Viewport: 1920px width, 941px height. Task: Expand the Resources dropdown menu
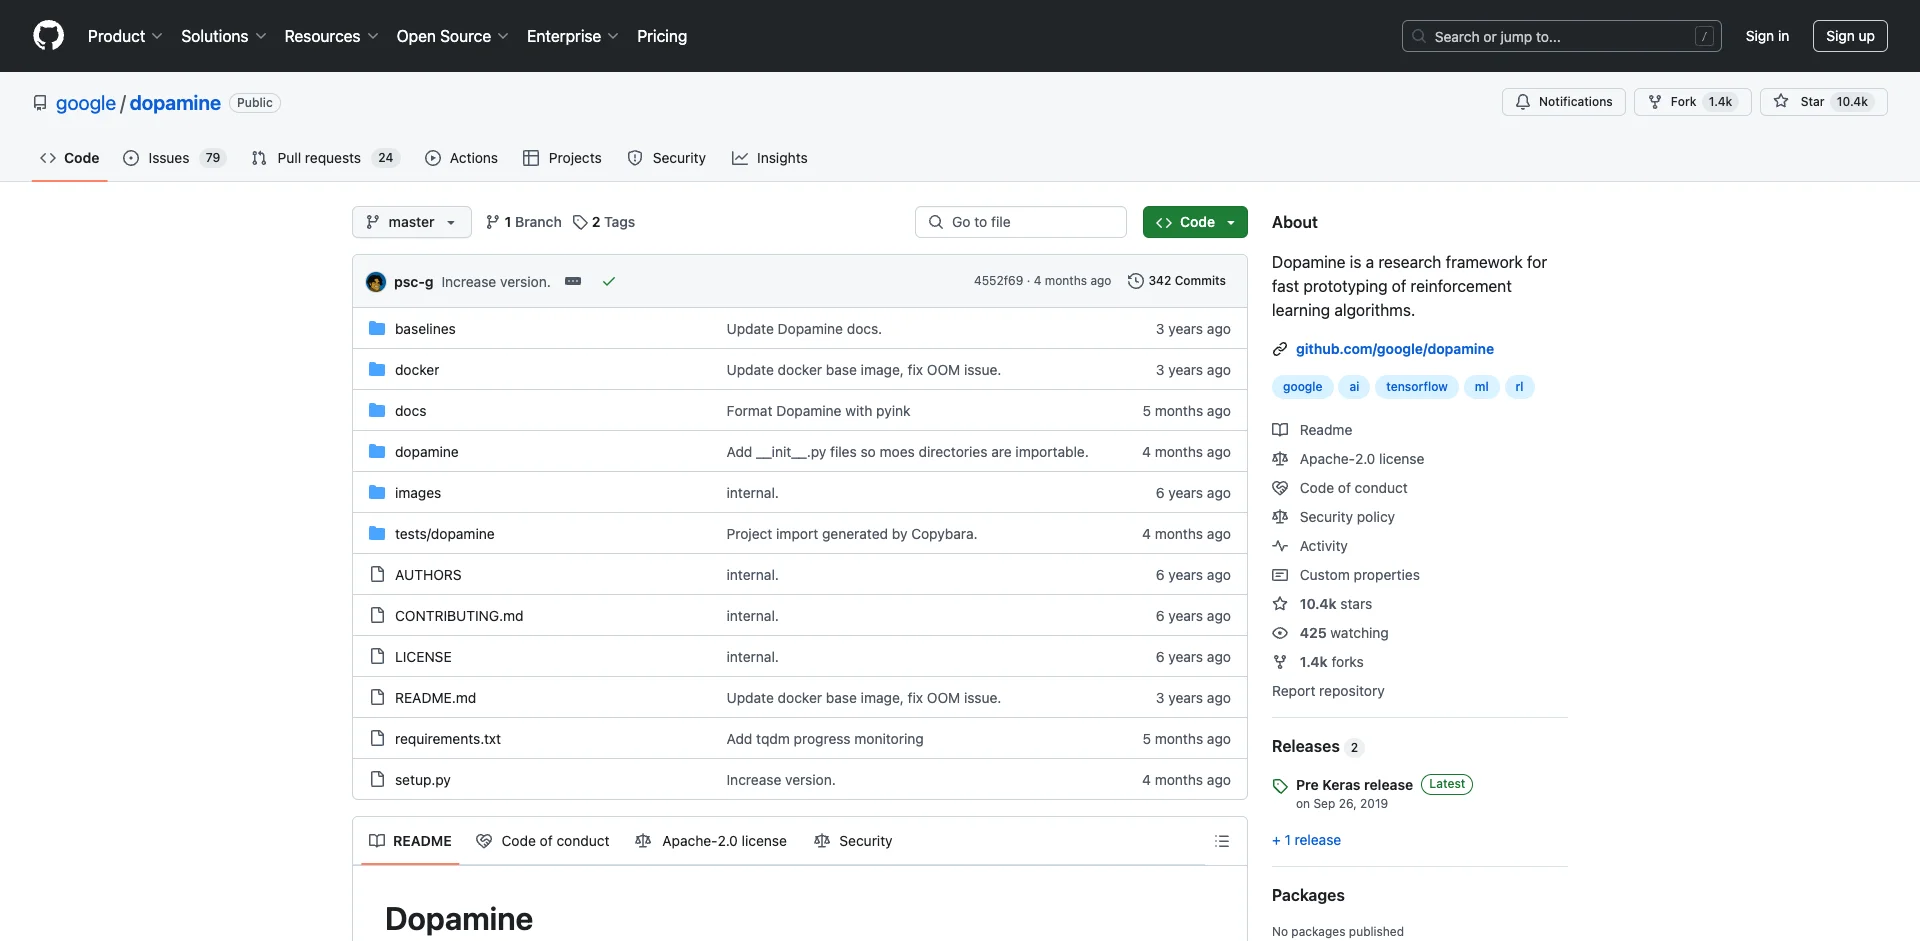click(x=331, y=36)
